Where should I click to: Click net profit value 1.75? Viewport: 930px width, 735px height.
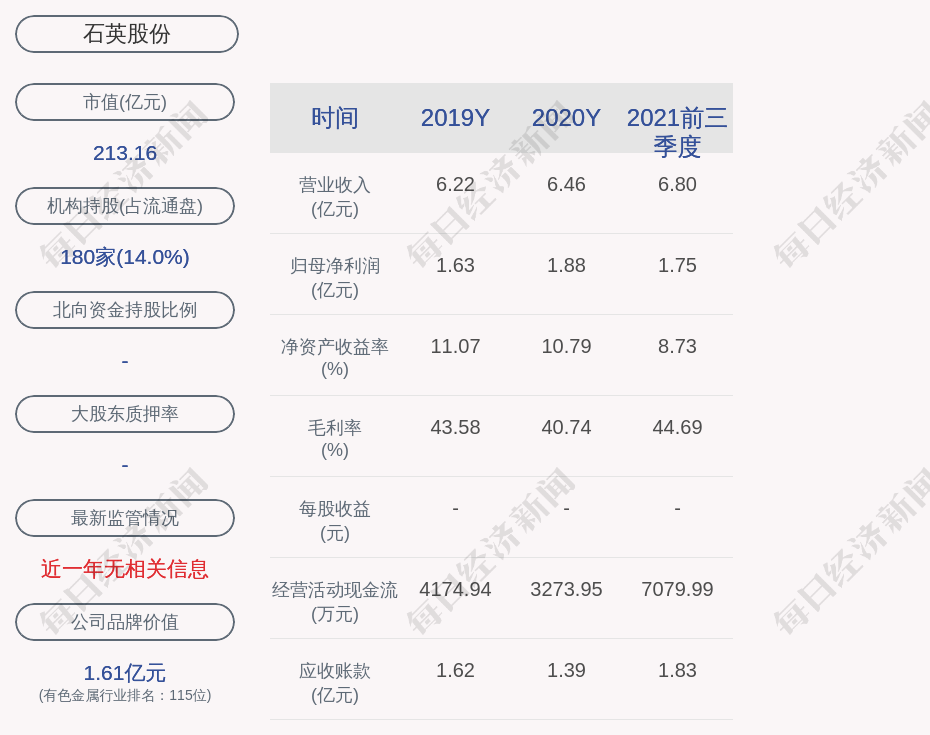677,265
